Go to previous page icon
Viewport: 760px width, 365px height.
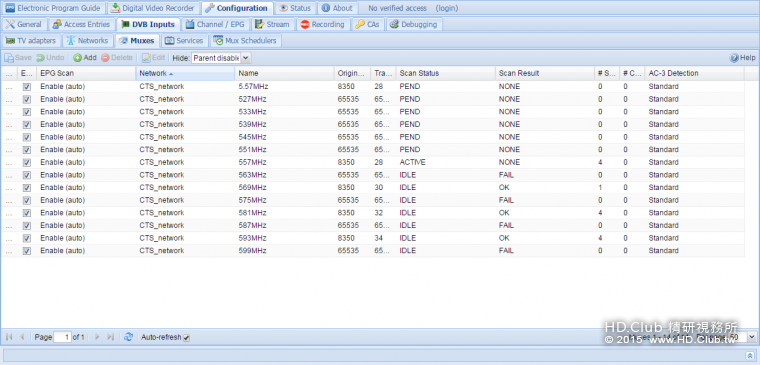coord(22,337)
